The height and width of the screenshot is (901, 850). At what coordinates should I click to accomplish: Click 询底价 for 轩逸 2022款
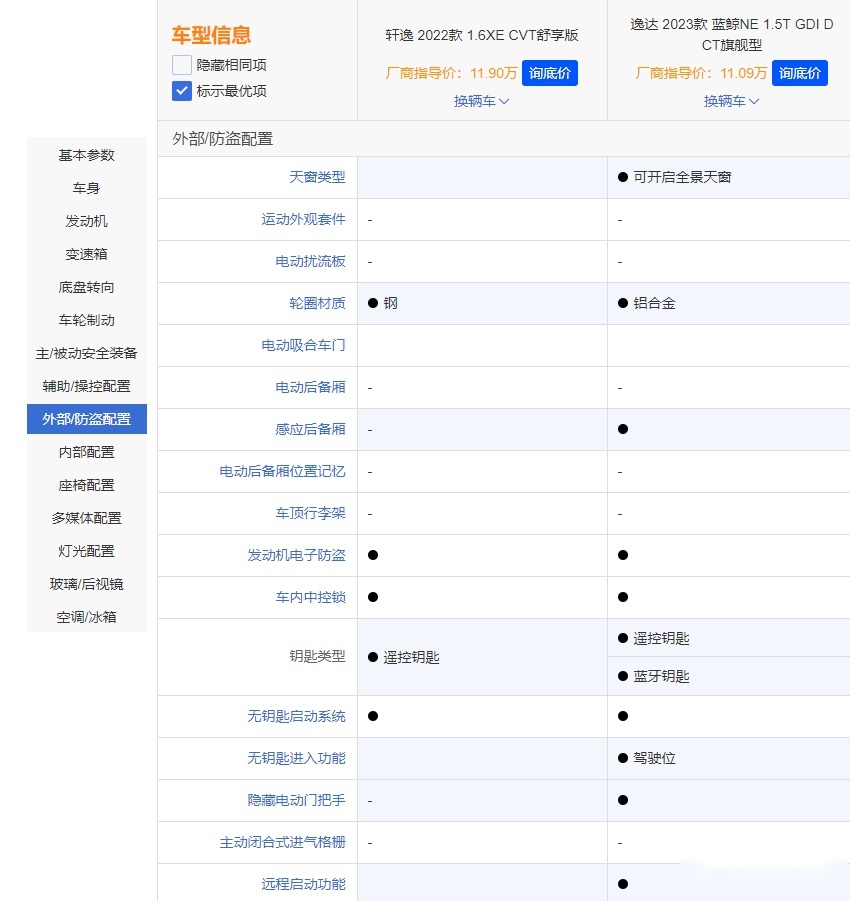pos(549,73)
